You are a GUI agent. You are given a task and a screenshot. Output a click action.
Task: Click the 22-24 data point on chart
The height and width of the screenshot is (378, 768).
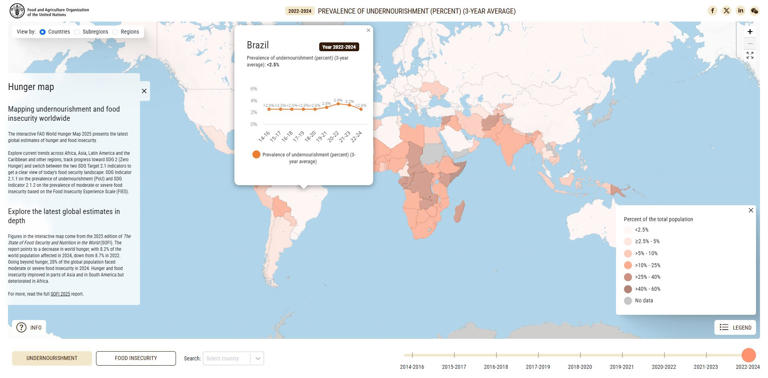click(361, 109)
